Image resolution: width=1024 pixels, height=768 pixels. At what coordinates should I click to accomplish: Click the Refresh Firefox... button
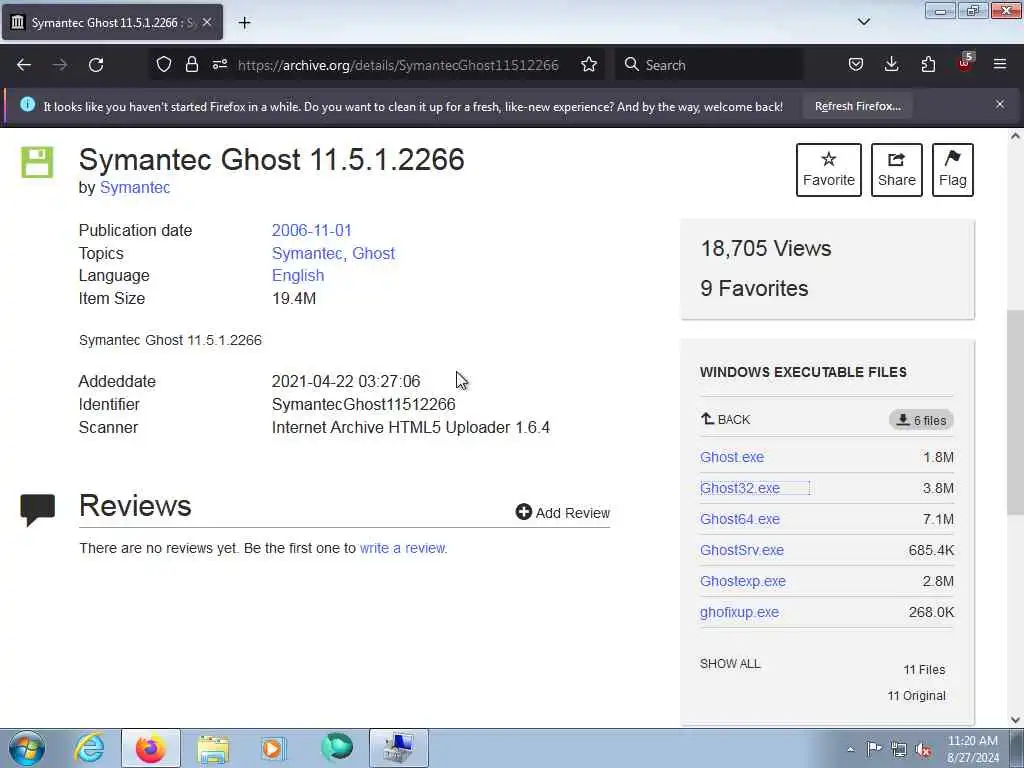coord(857,106)
